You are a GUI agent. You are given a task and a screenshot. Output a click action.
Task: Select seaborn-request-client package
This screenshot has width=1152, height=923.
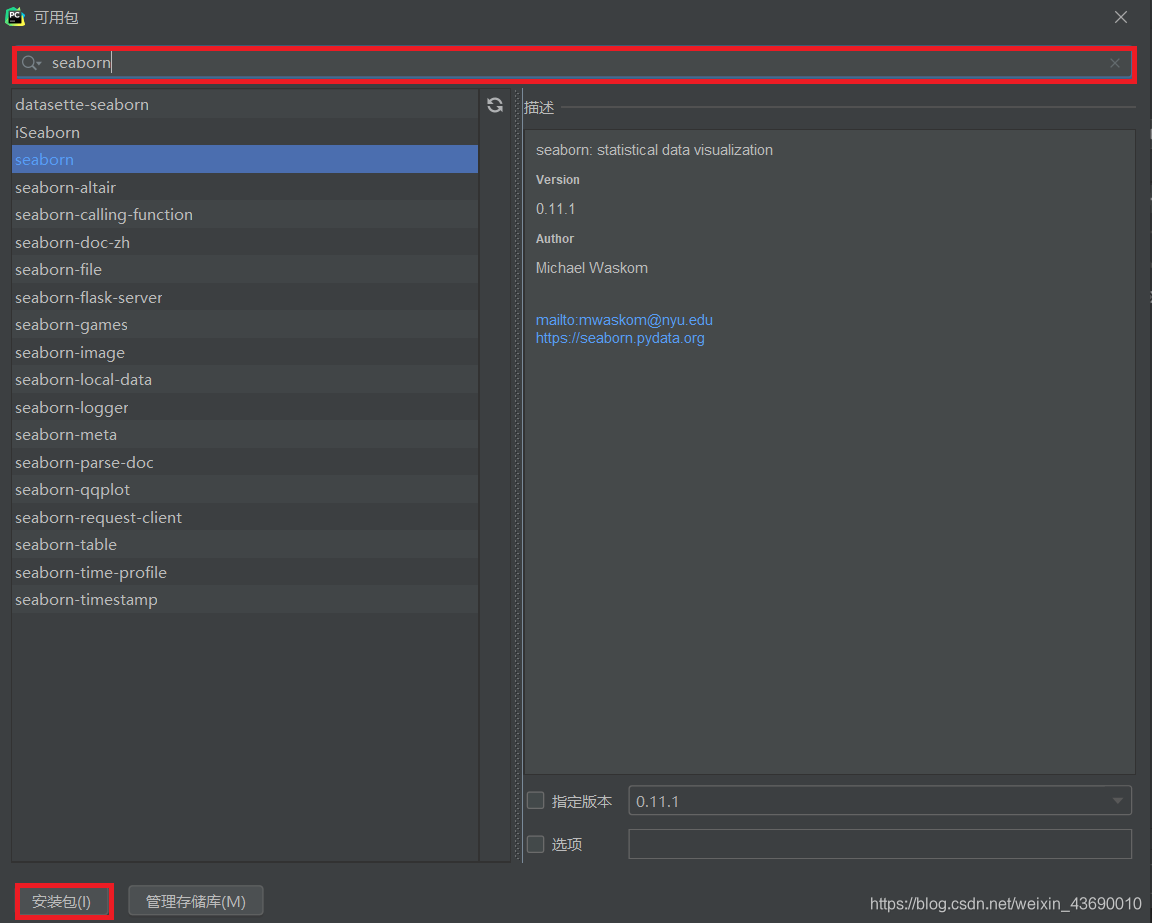point(245,517)
